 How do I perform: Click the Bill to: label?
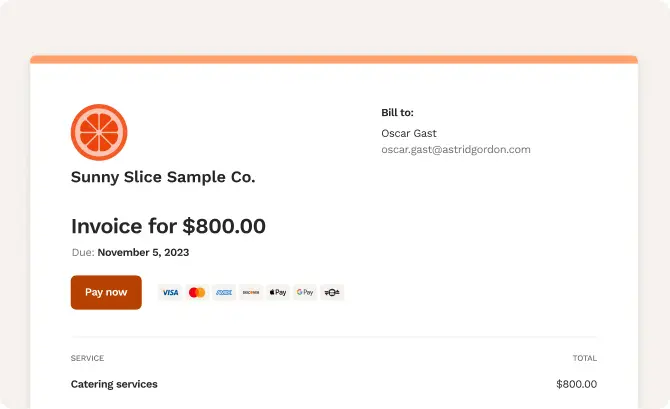point(397,112)
